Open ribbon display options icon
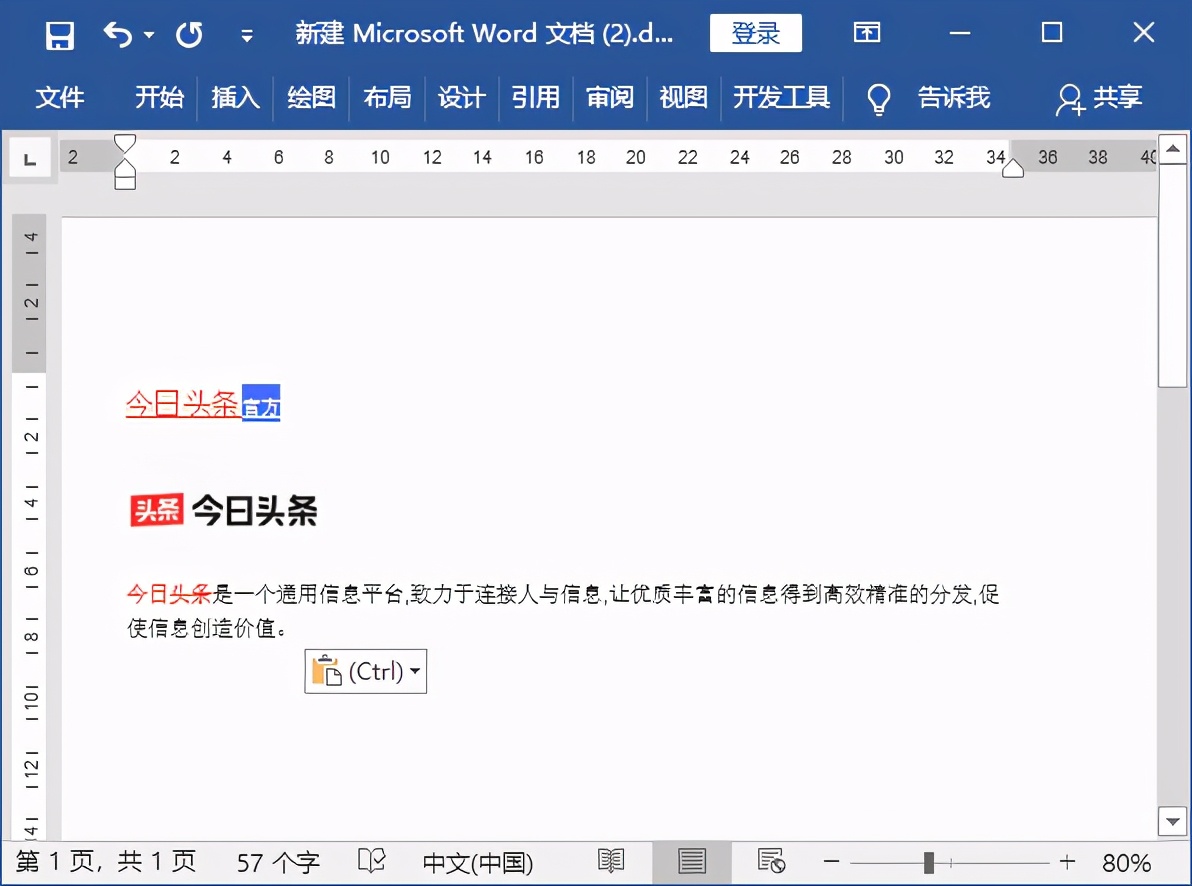The image size is (1192, 886). pos(867,33)
